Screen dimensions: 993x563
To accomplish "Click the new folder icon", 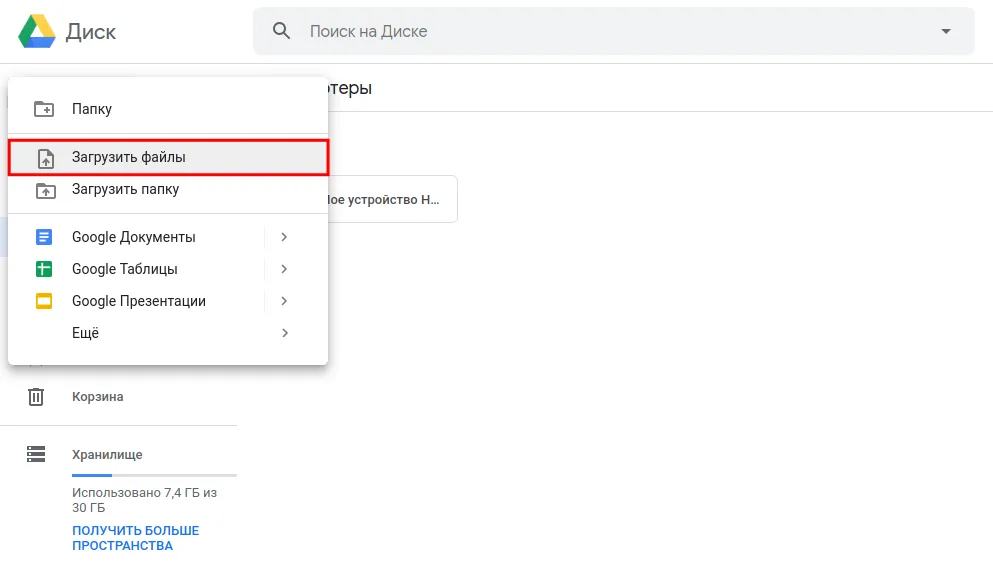I will [x=44, y=109].
